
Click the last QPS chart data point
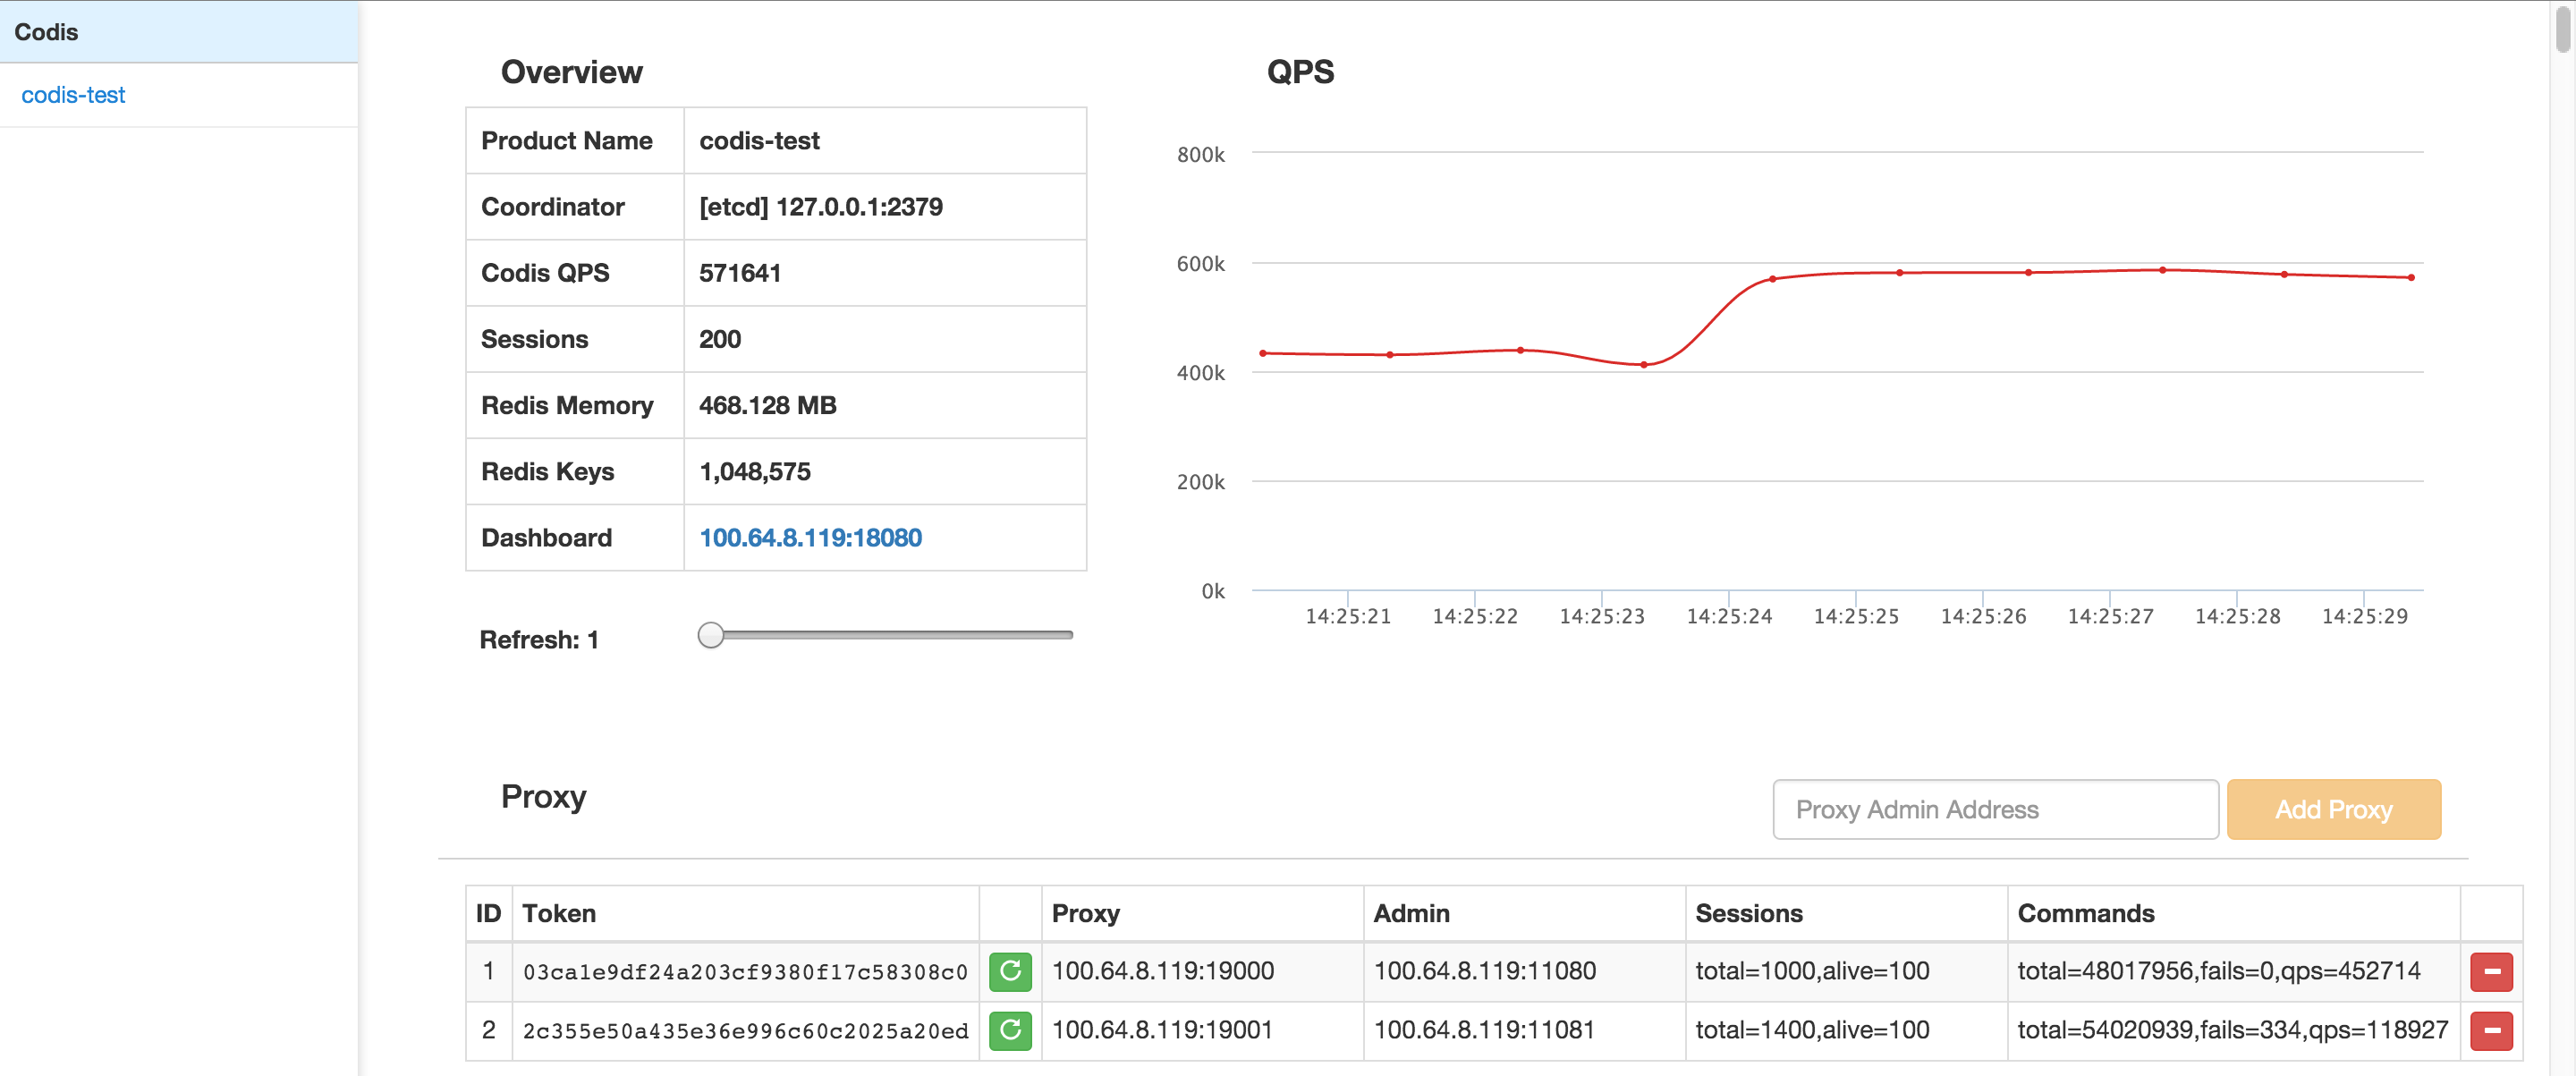tap(2411, 277)
